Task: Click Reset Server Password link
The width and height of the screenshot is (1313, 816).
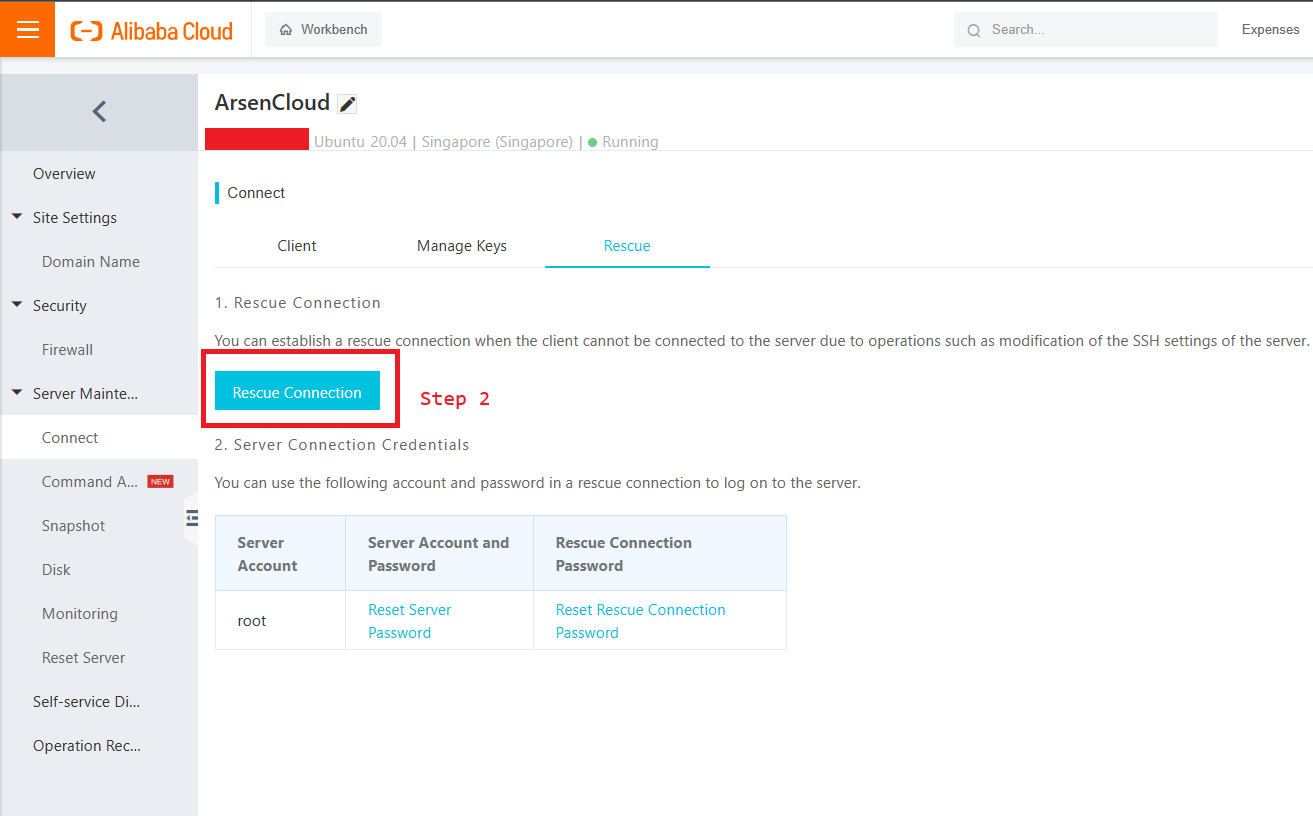Action: (x=410, y=621)
